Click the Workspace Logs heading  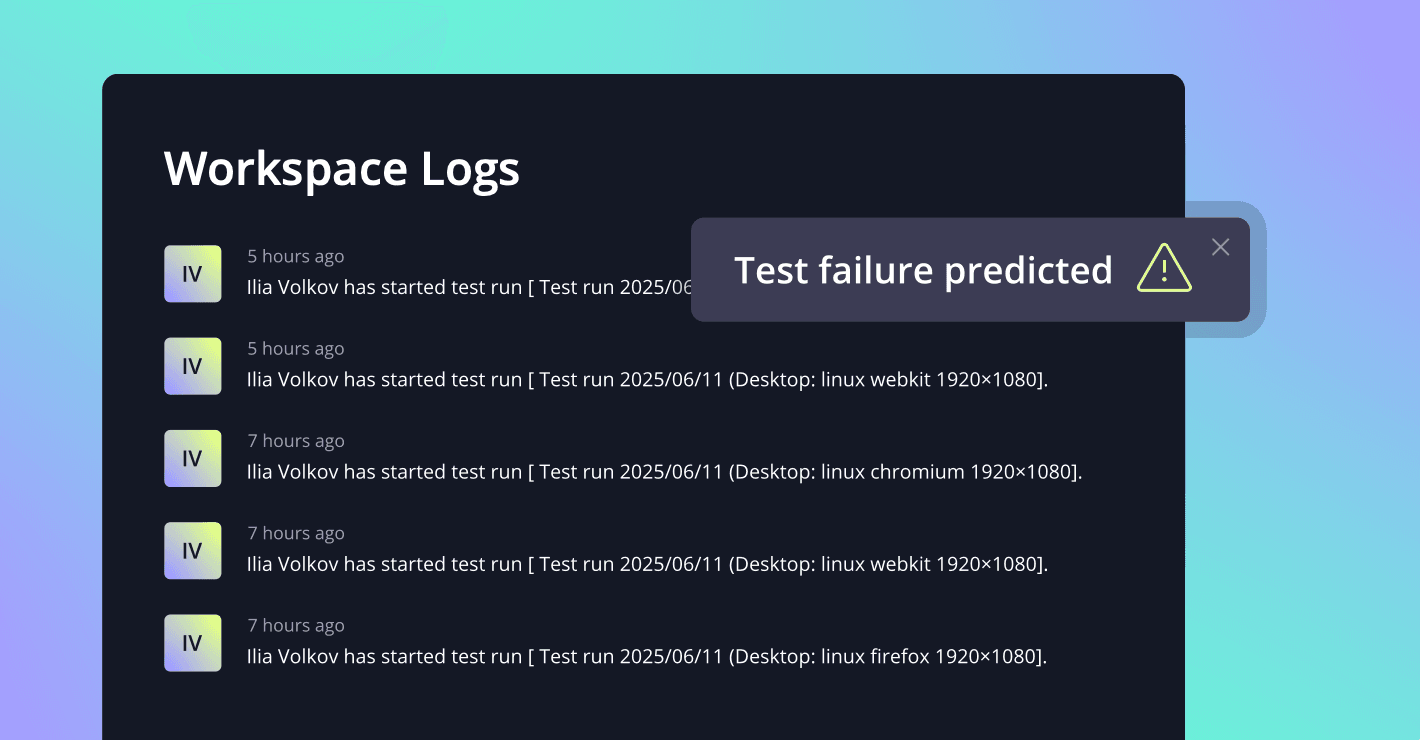(342, 168)
